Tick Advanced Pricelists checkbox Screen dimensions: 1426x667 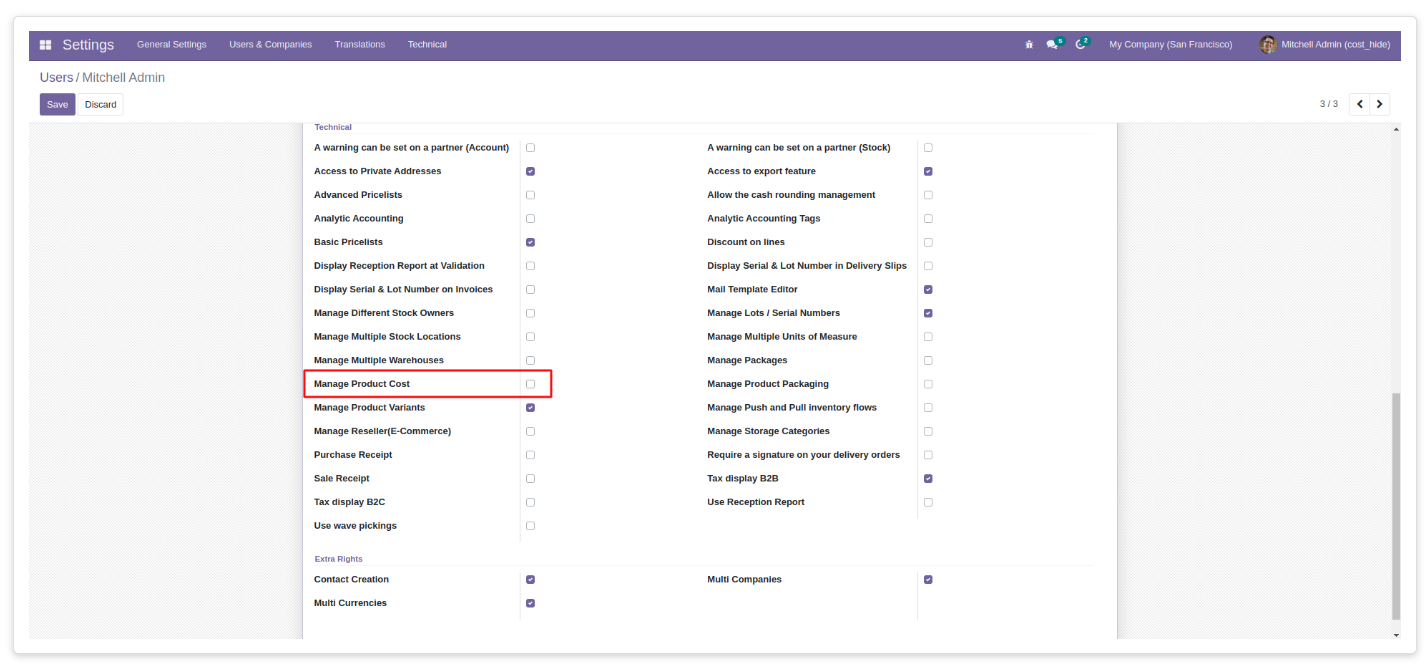coord(530,195)
